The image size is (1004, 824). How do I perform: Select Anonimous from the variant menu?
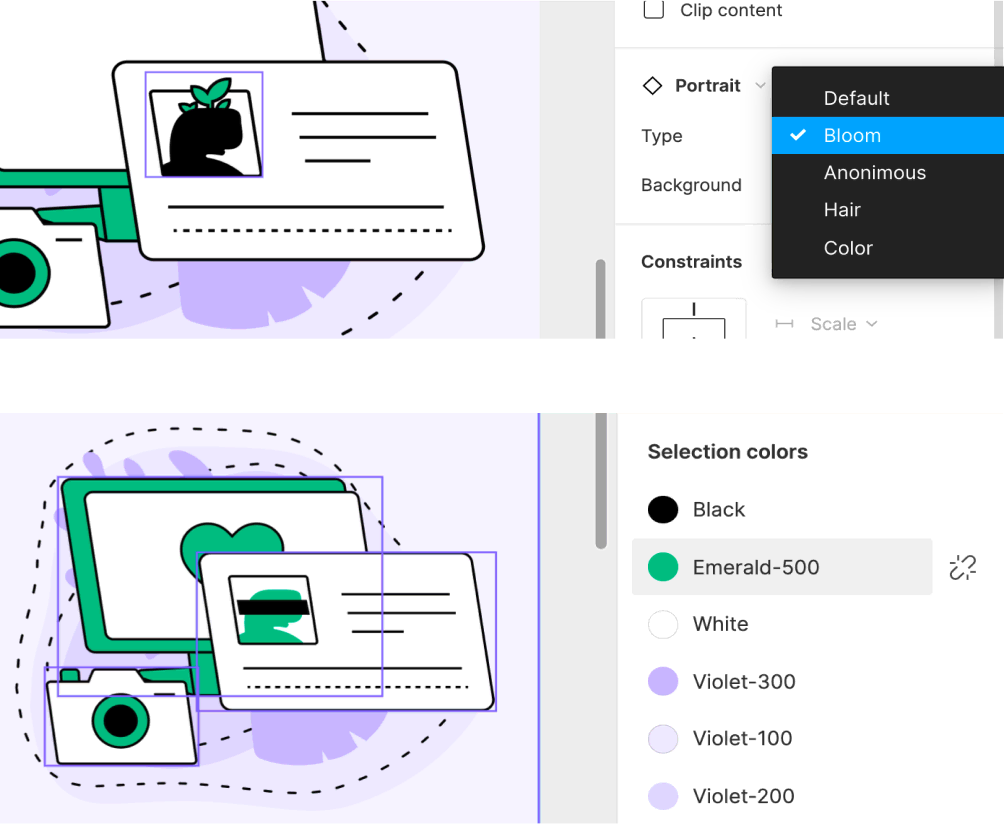pyautogui.click(x=874, y=172)
